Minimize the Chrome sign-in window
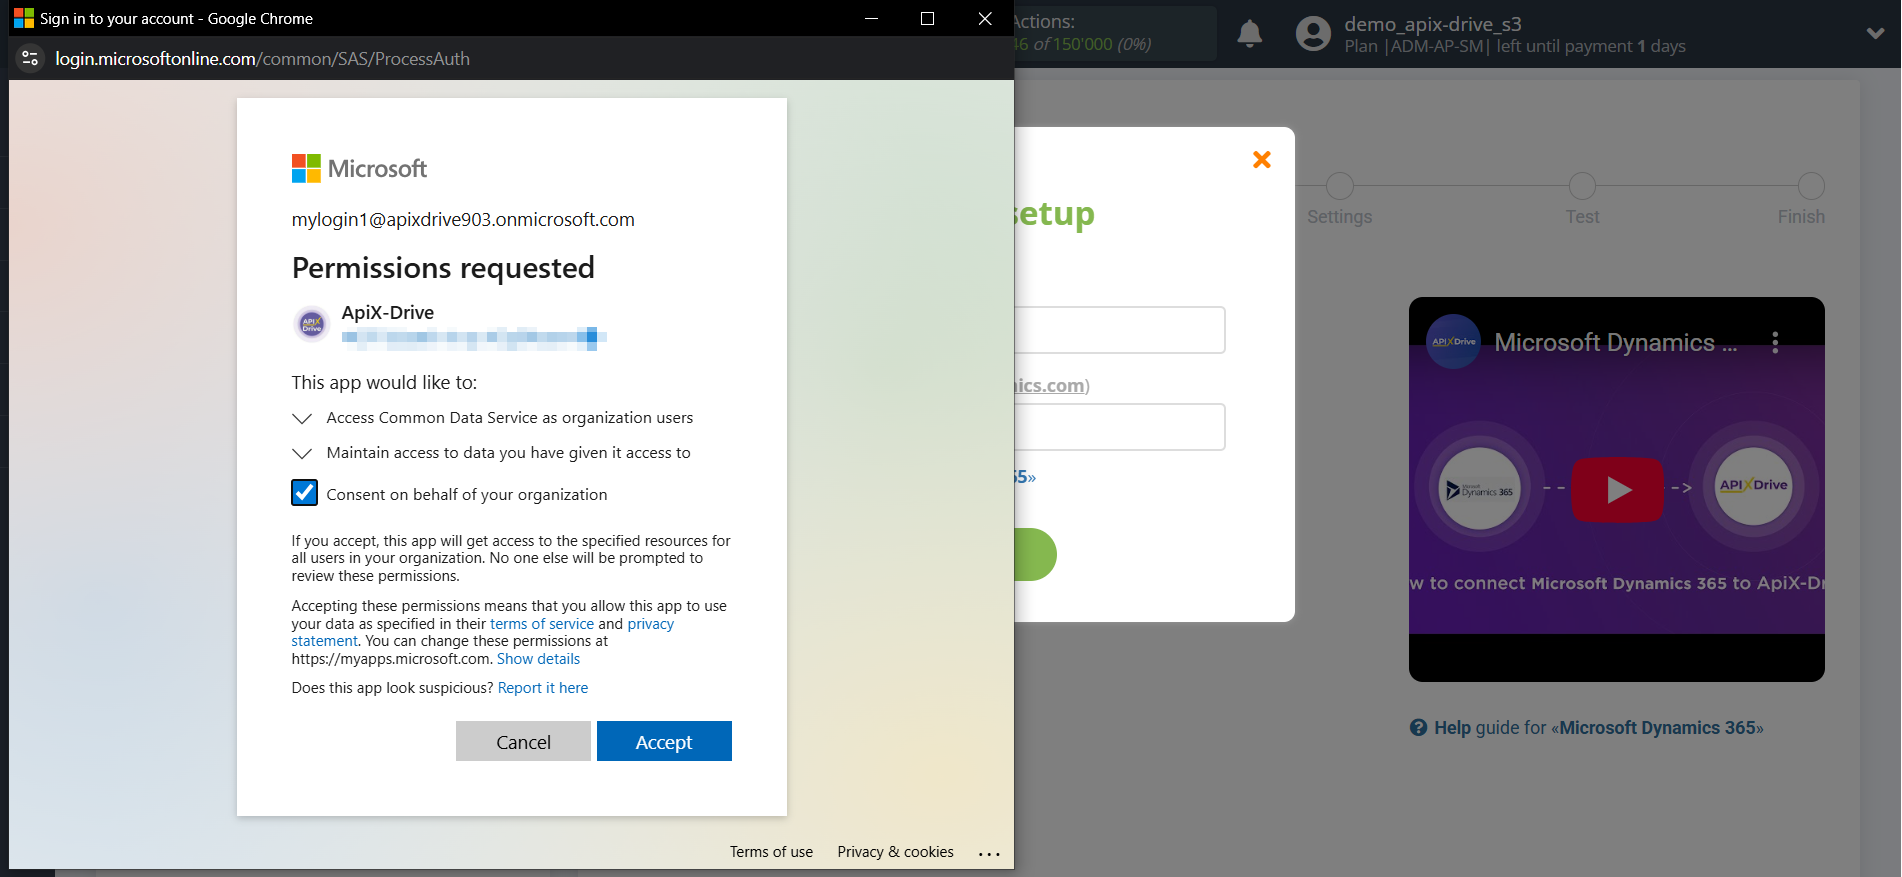The width and height of the screenshot is (1902, 877). click(871, 18)
